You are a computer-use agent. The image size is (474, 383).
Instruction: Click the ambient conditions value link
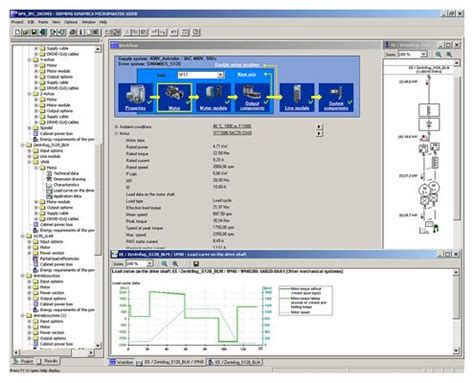[232, 126]
